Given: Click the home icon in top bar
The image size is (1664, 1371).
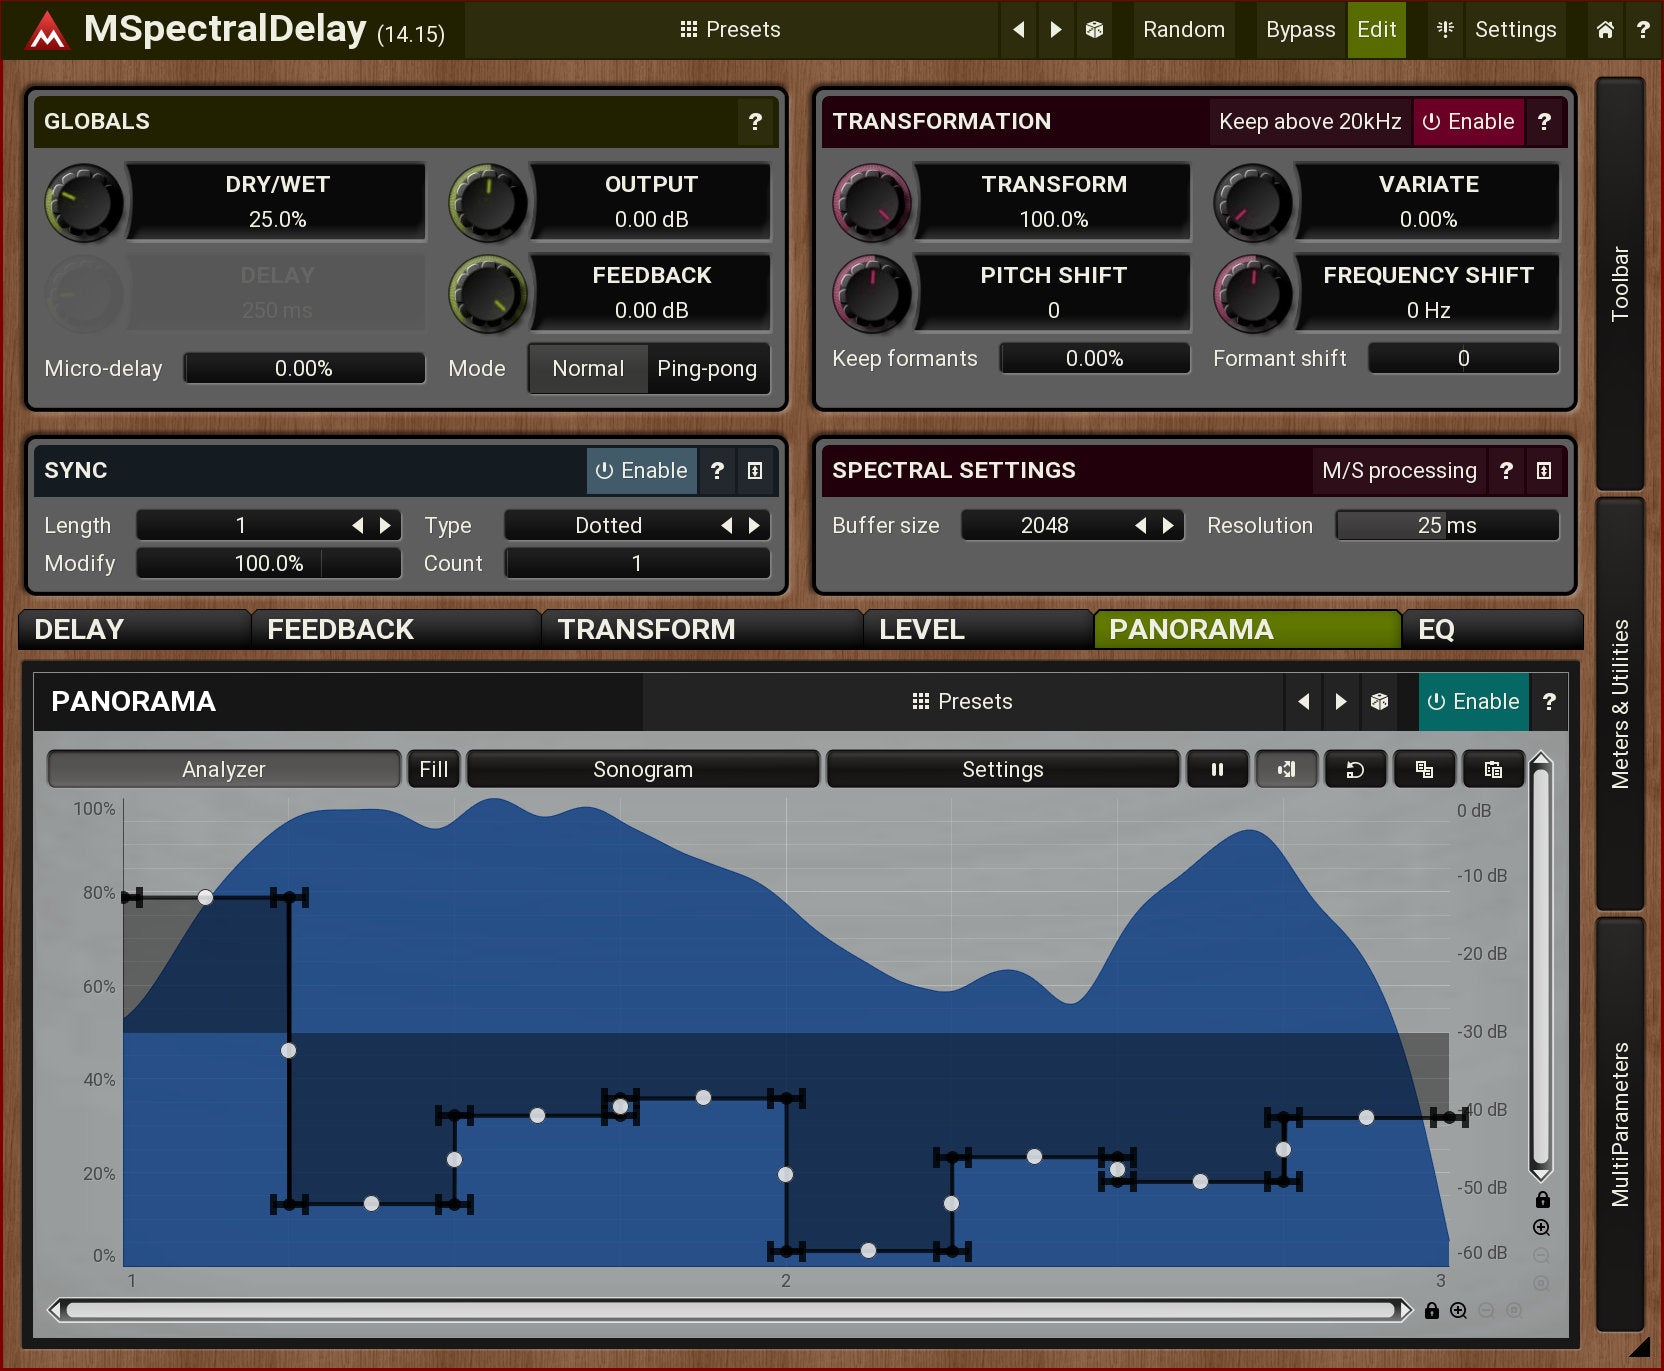Looking at the screenshot, I should (x=1604, y=30).
